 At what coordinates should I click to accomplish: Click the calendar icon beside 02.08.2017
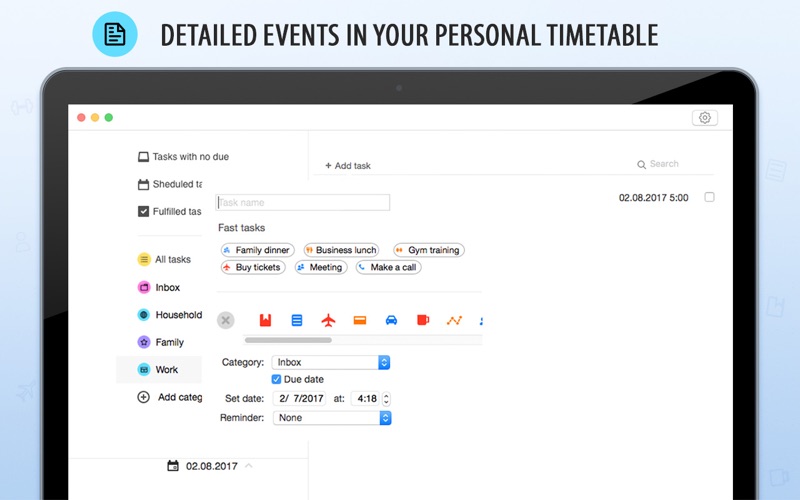173,466
